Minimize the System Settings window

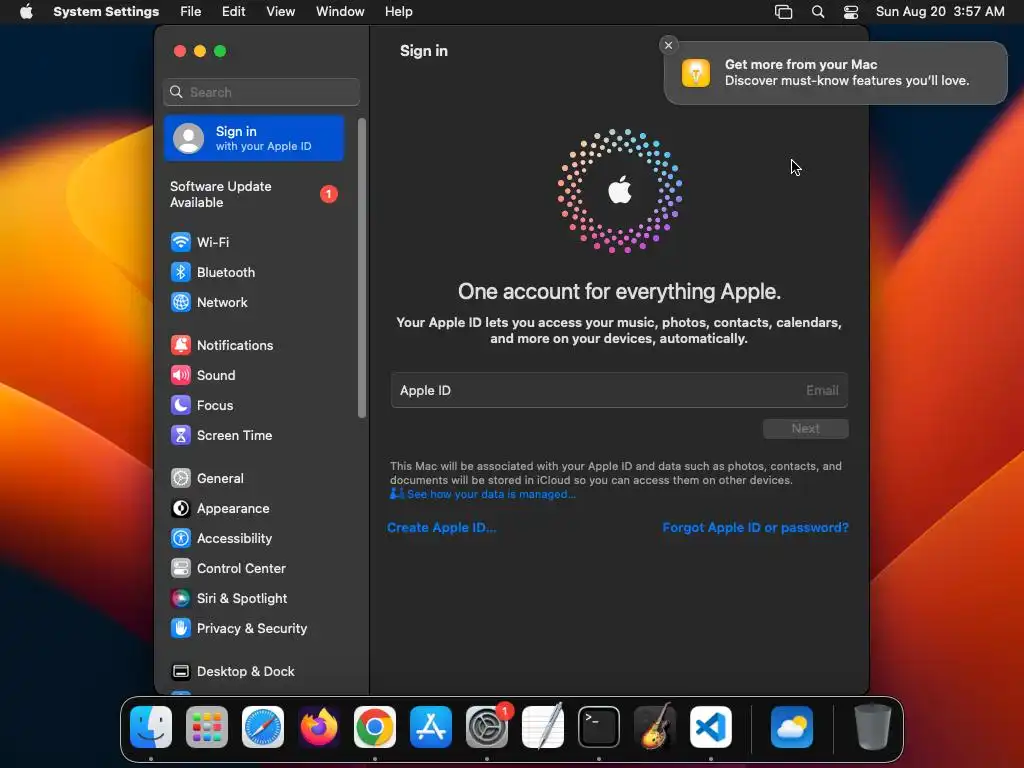(x=200, y=51)
